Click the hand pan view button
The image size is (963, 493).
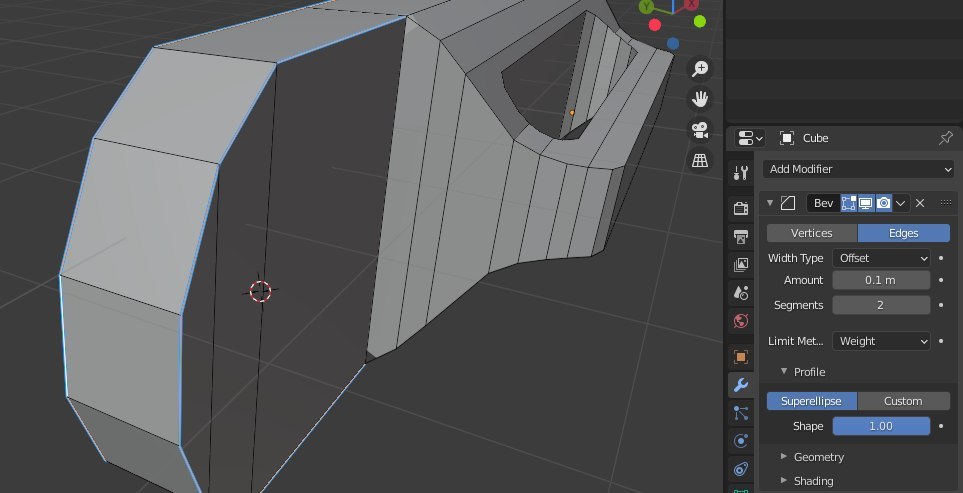point(700,99)
